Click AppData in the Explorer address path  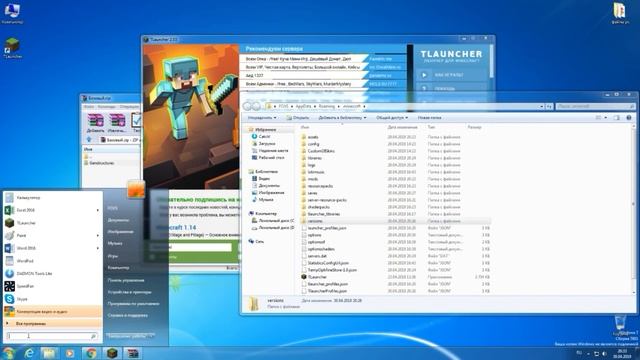pyautogui.click(x=303, y=106)
